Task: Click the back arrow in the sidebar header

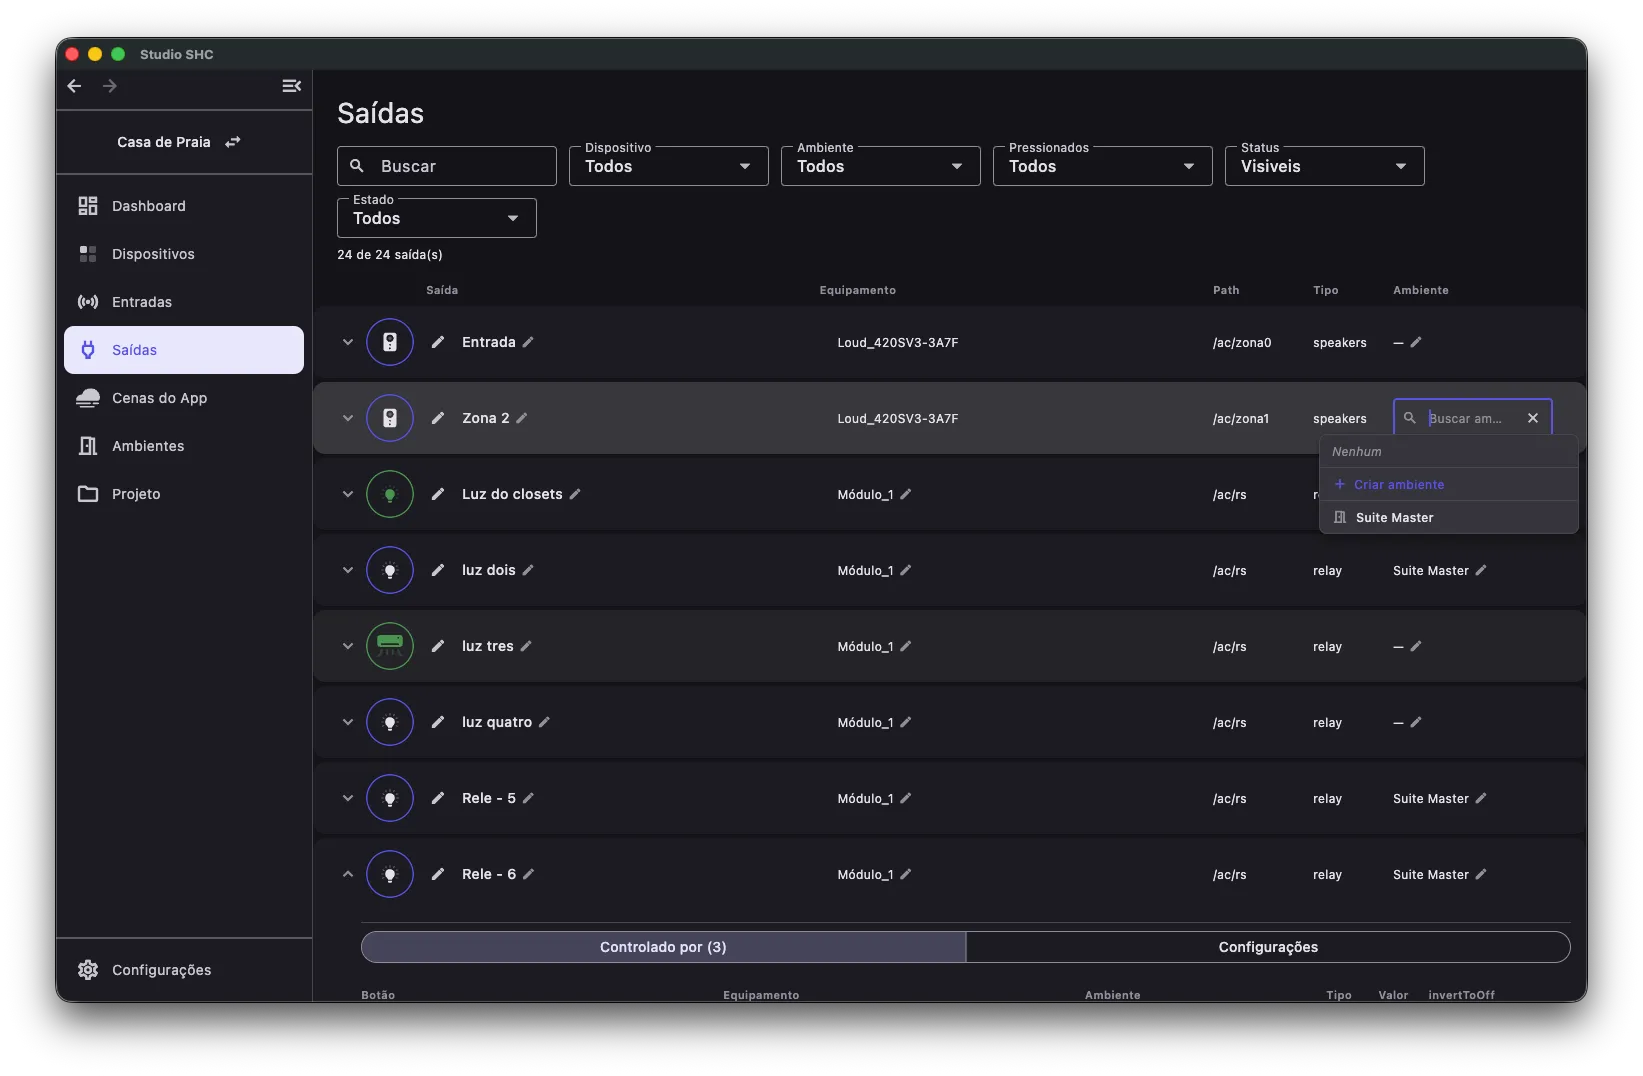Action: 74,86
